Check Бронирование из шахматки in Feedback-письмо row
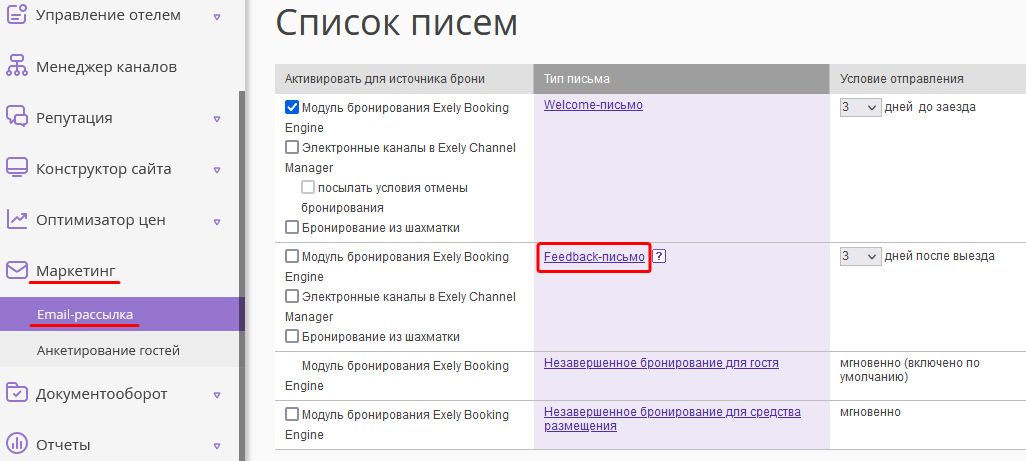Viewport: 1026px width, 461px height. pos(292,337)
